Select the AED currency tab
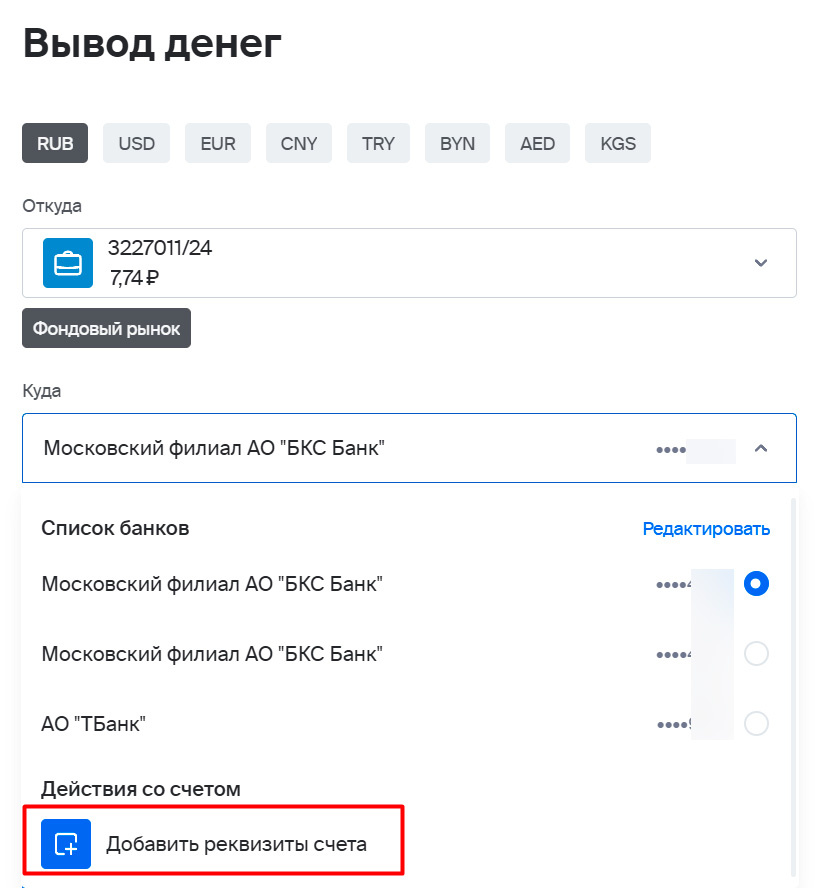Viewport: 817px width, 888px height. (x=537, y=143)
